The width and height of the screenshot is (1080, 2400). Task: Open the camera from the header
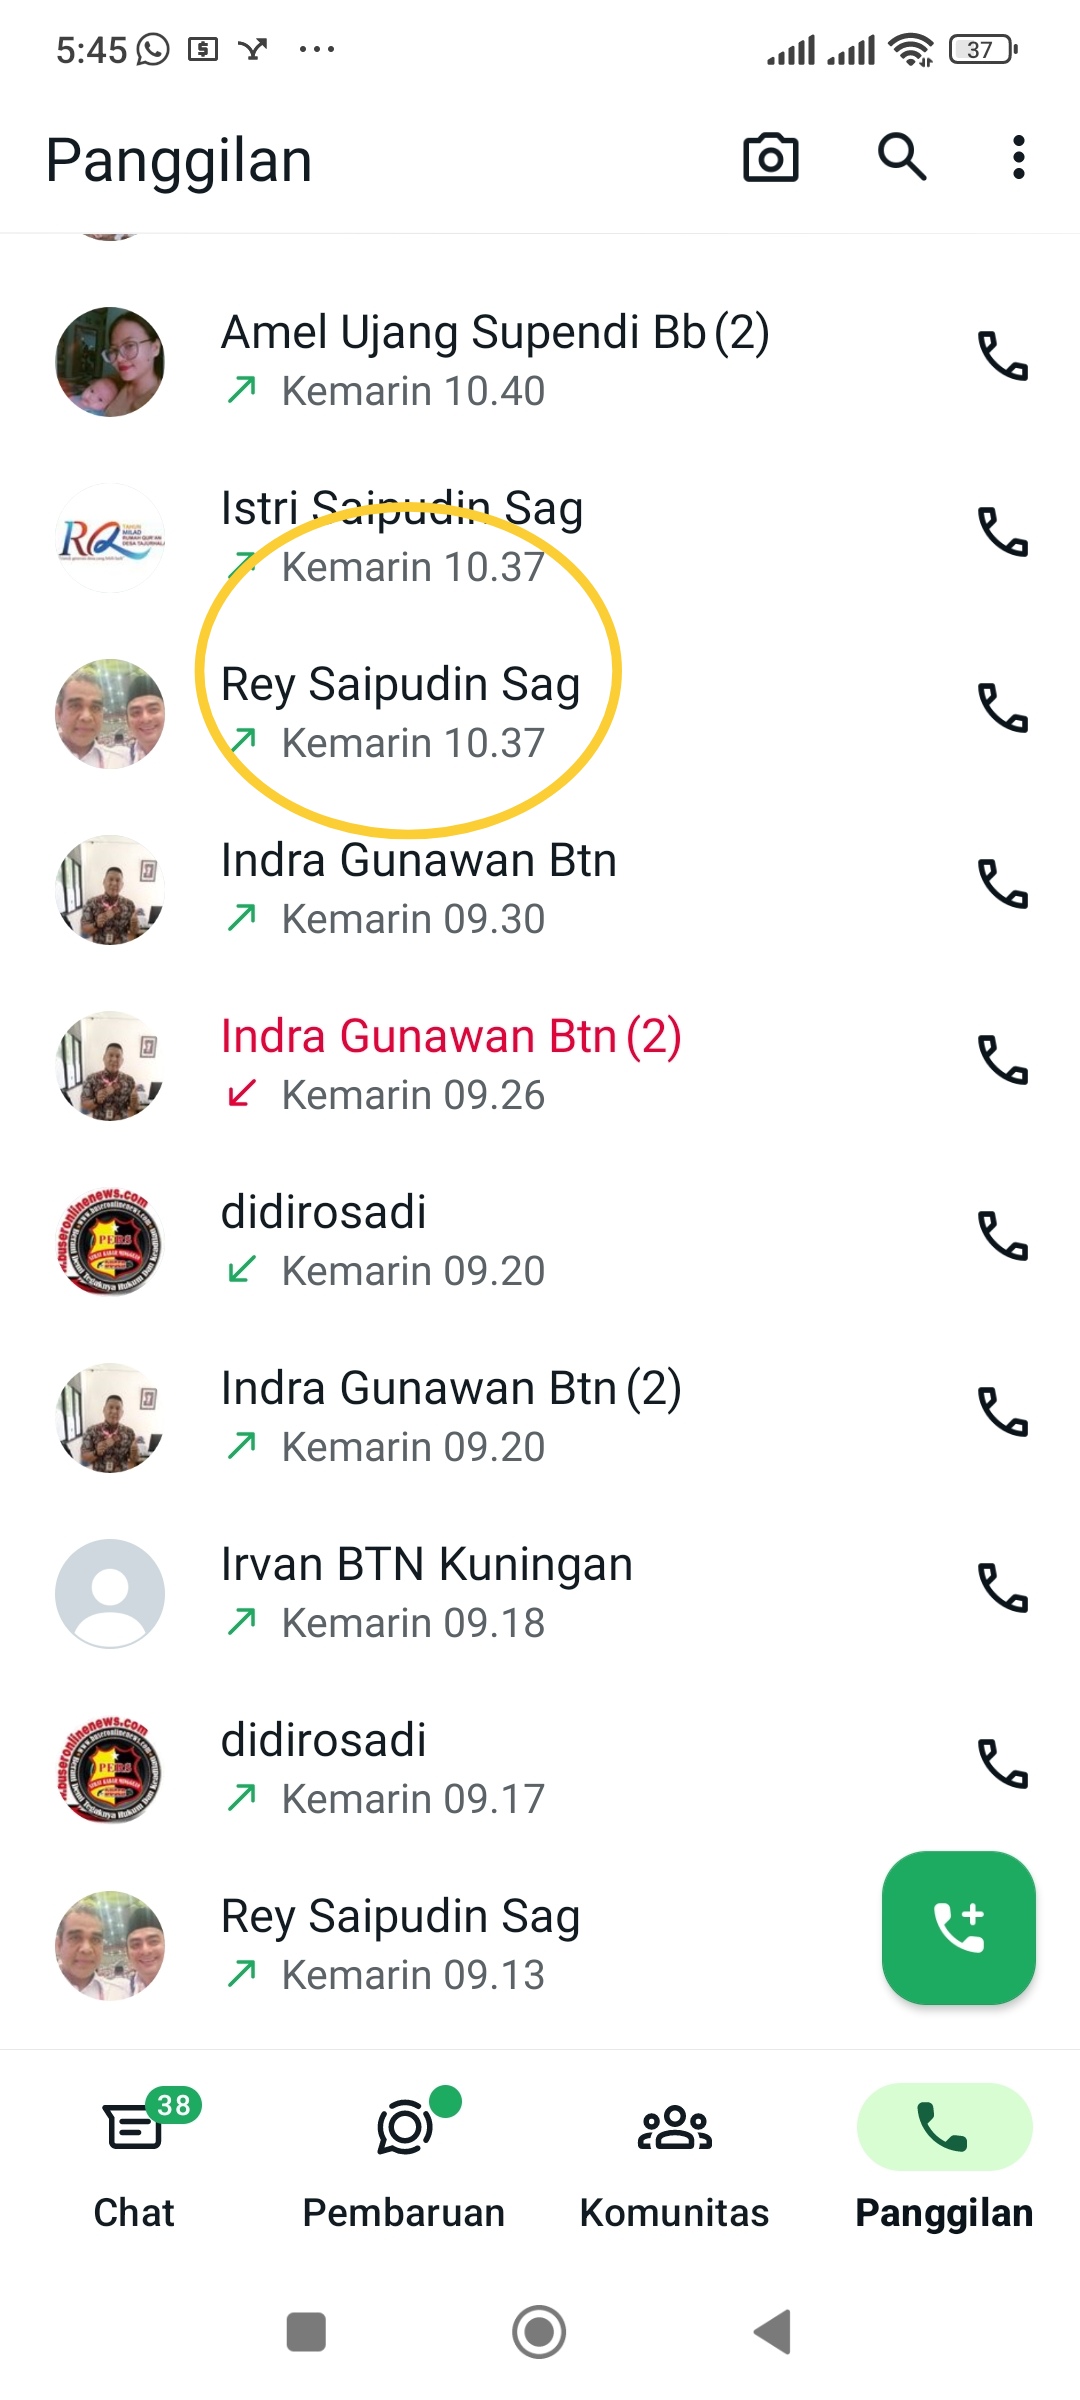coord(770,158)
